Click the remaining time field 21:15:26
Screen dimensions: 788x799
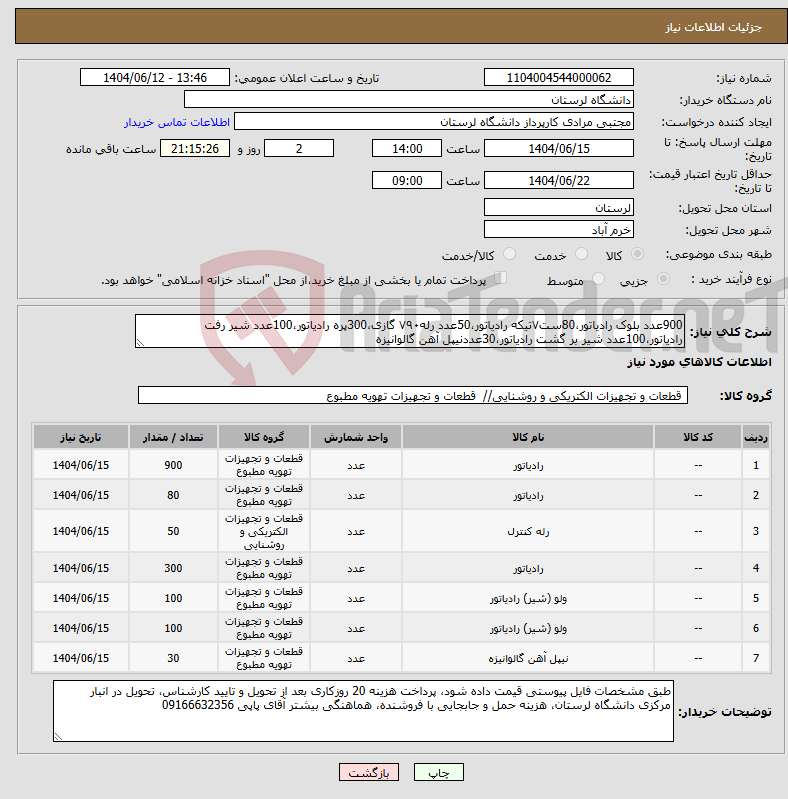click(x=195, y=148)
